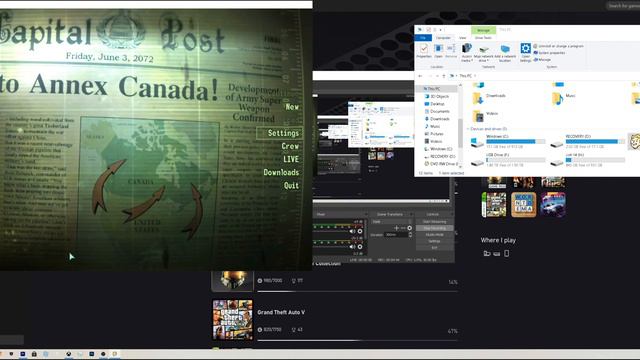Select Videos in the navigation tree
Image resolution: width=640 pixels, height=360 pixels.
click(433, 141)
